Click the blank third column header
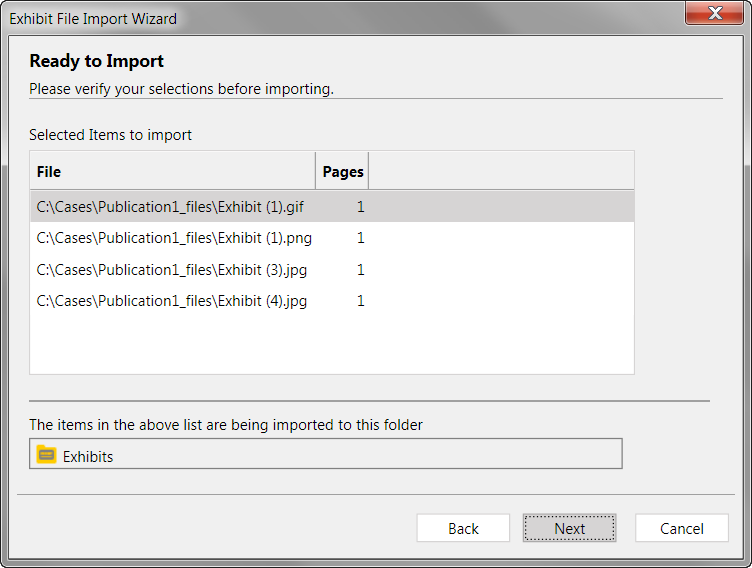The image size is (752, 568). (x=502, y=171)
